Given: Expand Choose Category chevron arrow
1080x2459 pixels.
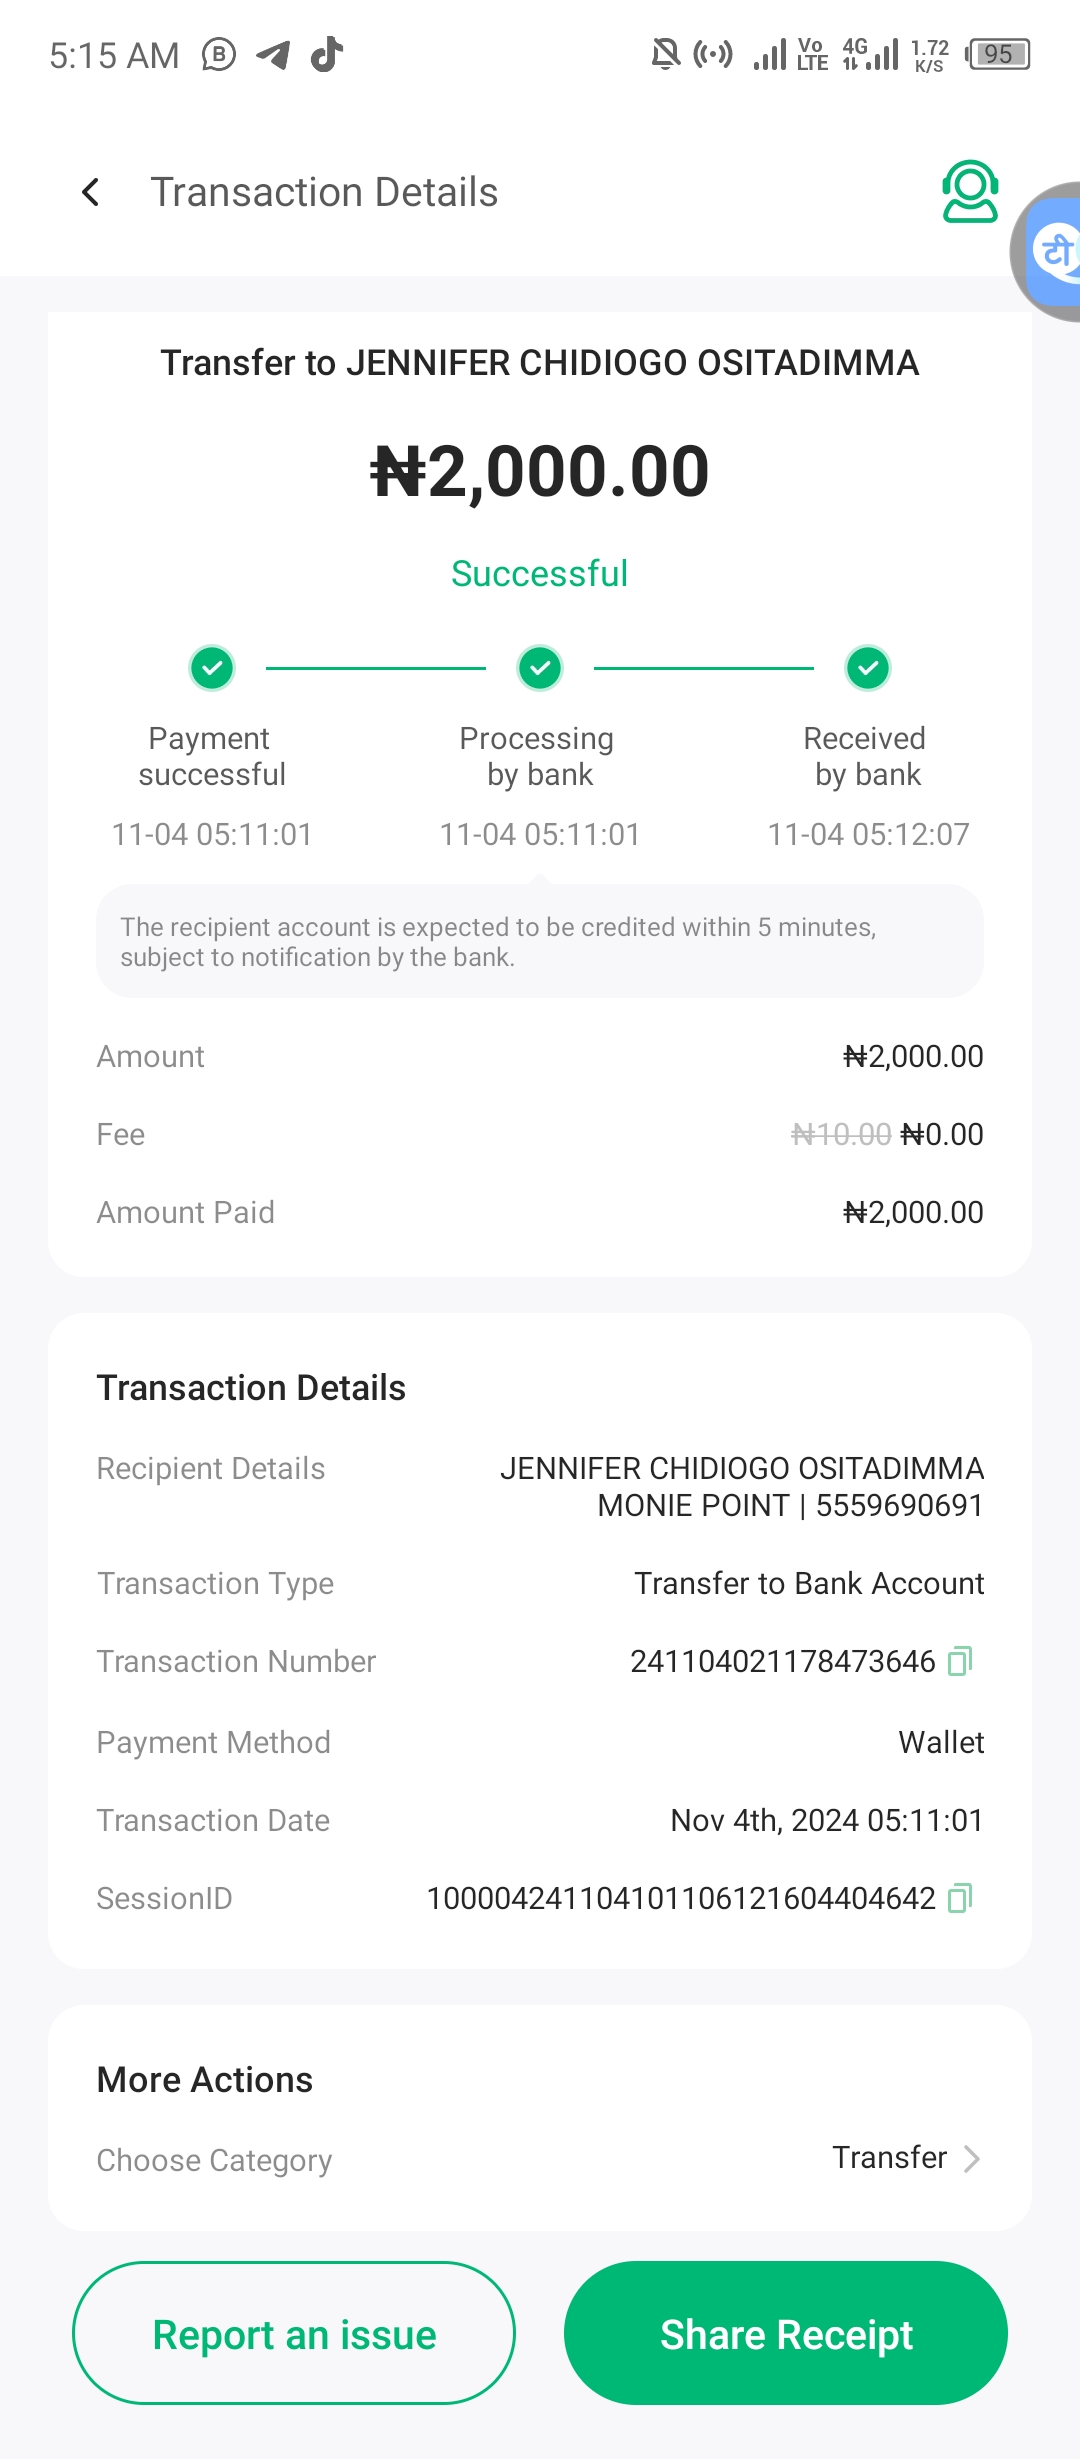Looking at the screenshot, I should click(x=971, y=2159).
